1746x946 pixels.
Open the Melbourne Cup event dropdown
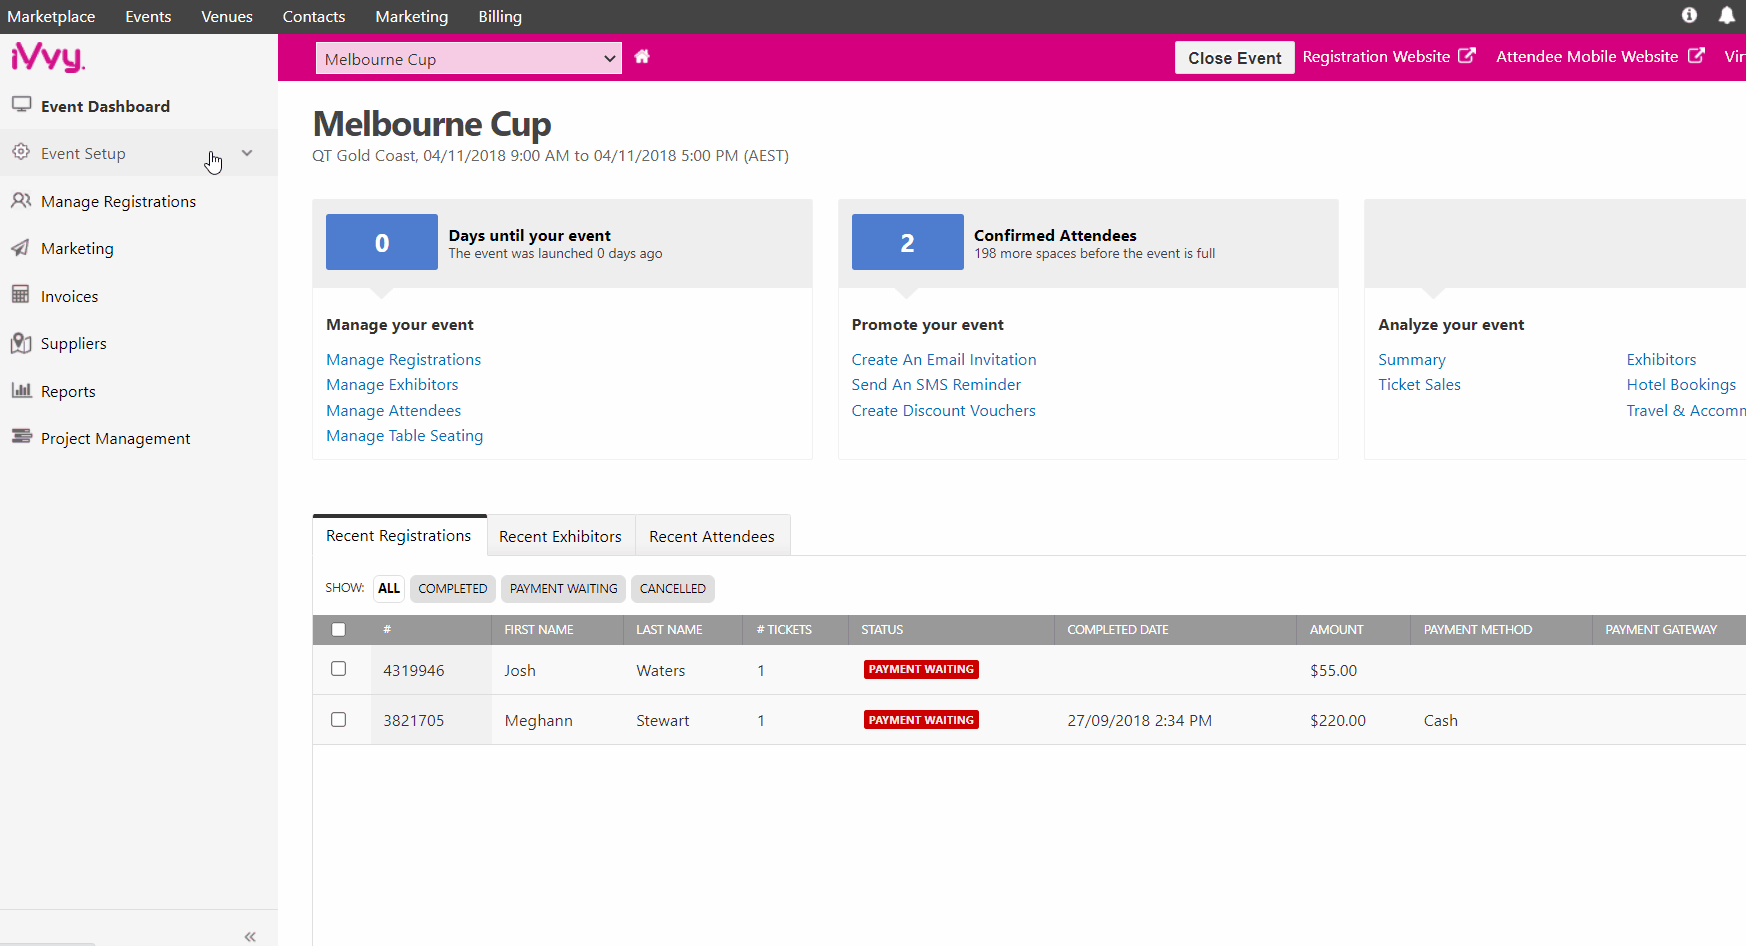(468, 58)
